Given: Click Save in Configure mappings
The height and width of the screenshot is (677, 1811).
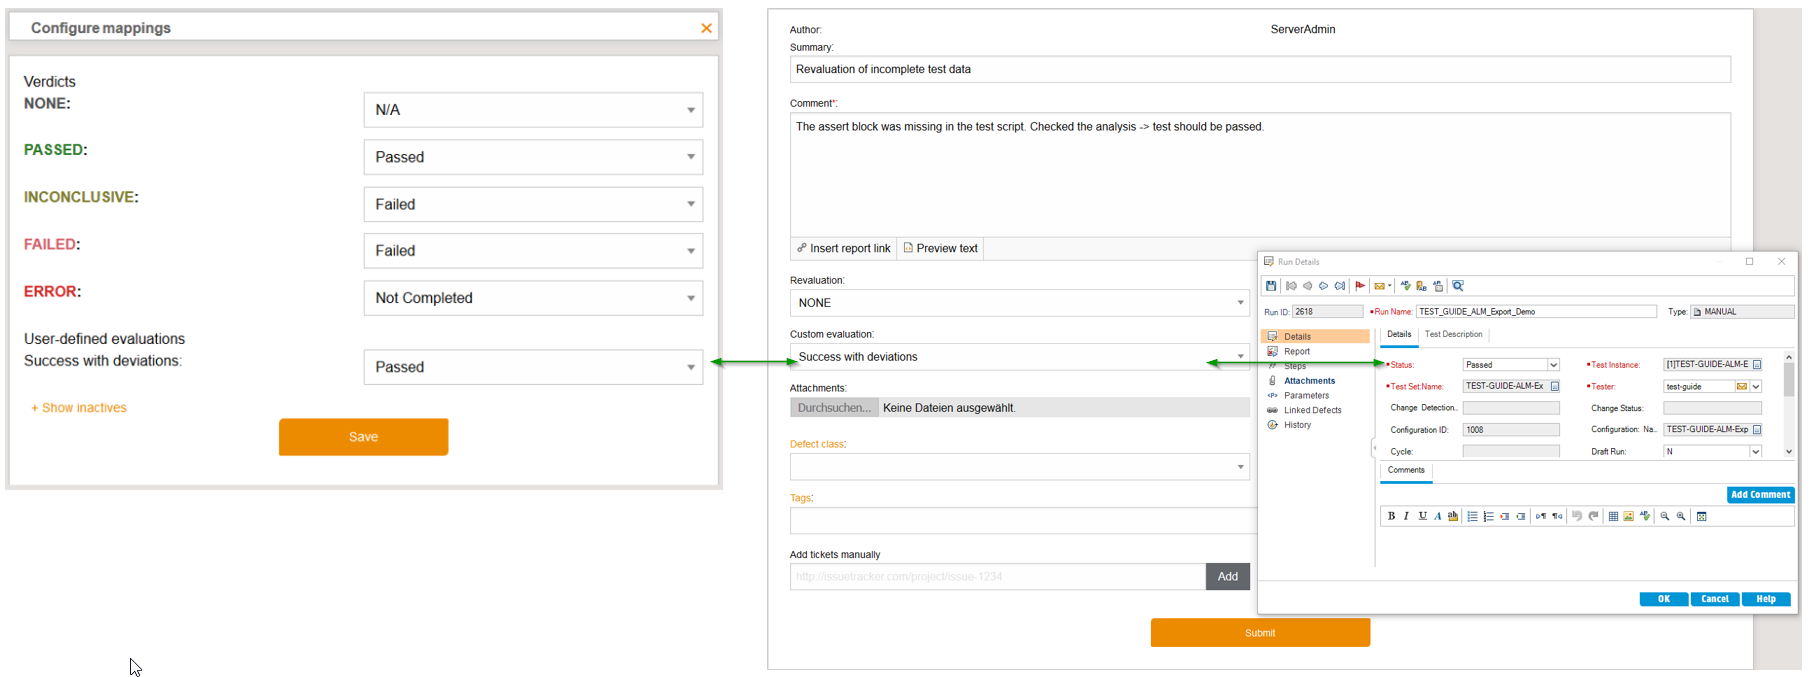Looking at the screenshot, I should pos(363,437).
